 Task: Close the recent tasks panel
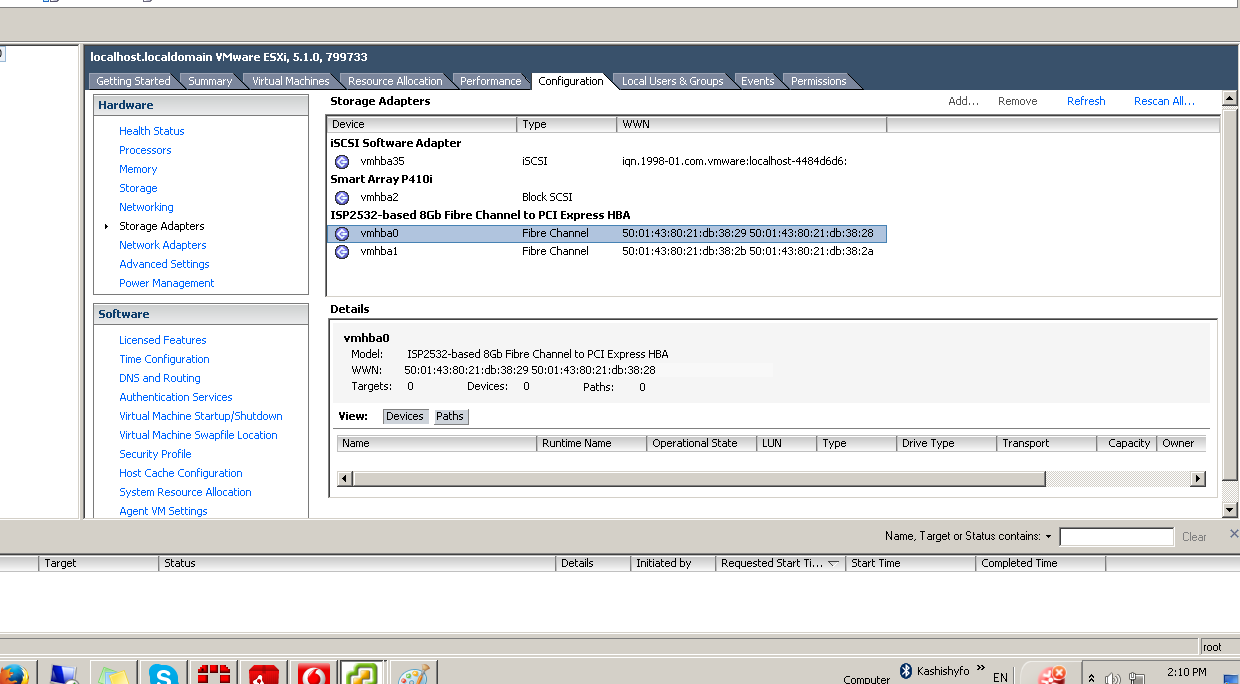1234,534
